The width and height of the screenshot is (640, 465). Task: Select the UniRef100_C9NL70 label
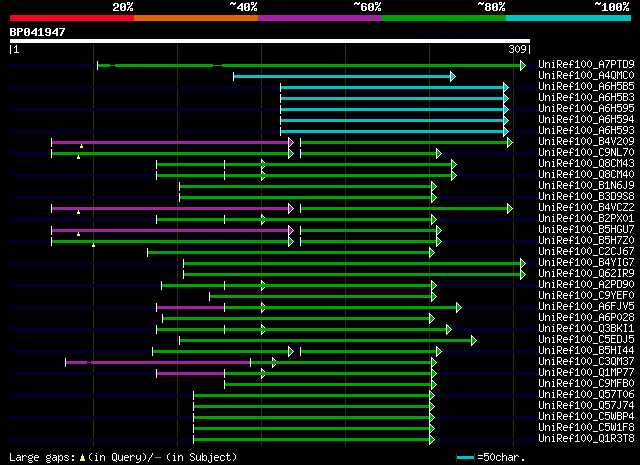586,152
